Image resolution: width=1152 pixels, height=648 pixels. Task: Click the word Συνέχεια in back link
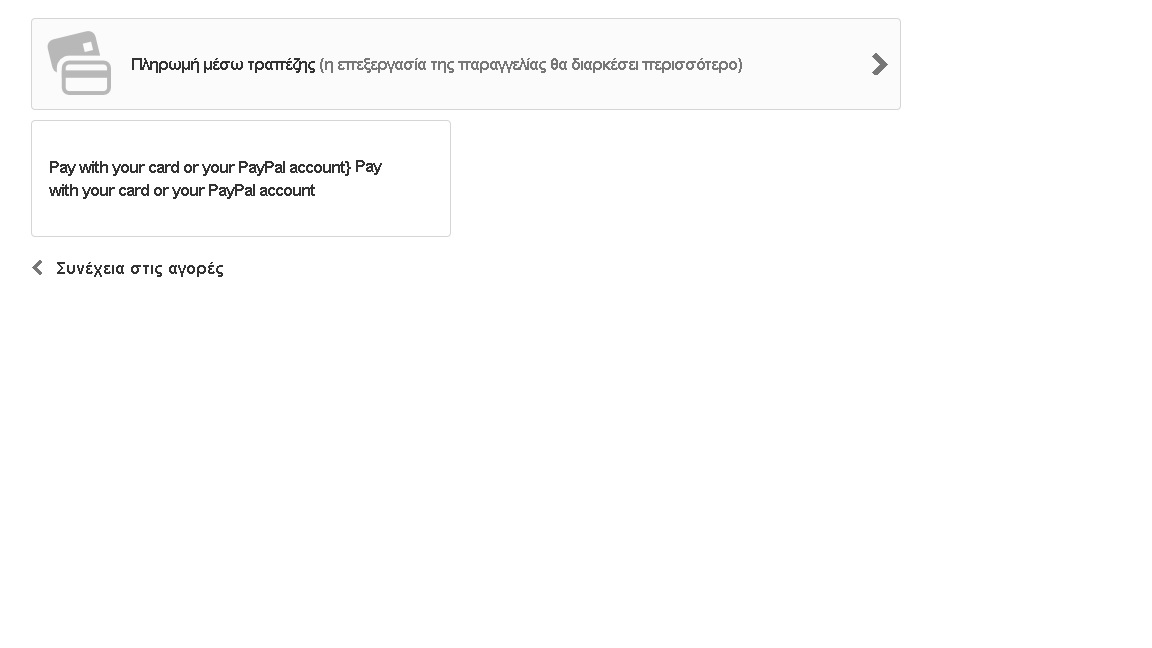coord(90,268)
